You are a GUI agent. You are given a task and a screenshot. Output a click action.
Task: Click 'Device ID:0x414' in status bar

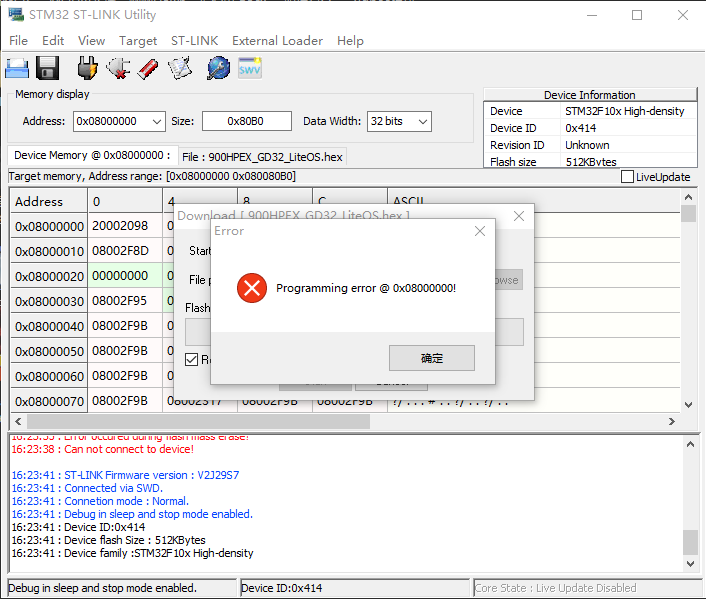[x=282, y=588]
